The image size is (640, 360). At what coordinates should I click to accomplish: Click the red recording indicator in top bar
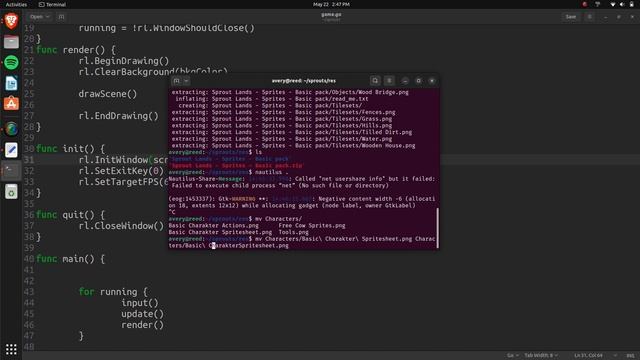pyautogui.click(x=584, y=4)
